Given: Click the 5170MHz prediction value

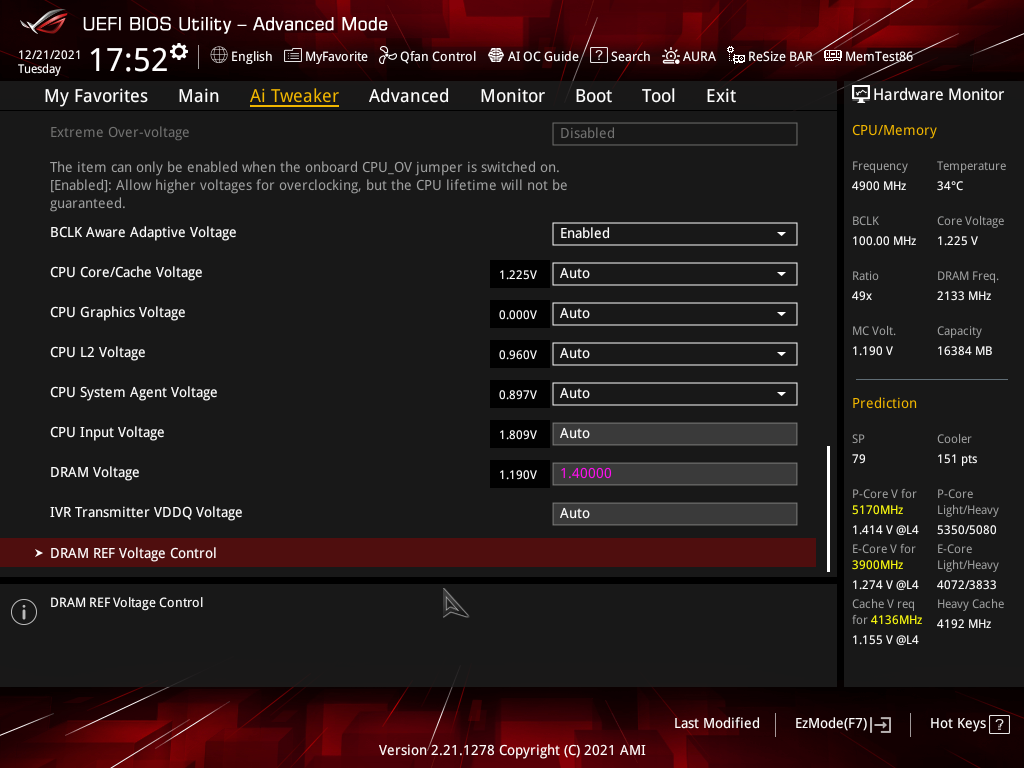Looking at the screenshot, I should (877, 510).
